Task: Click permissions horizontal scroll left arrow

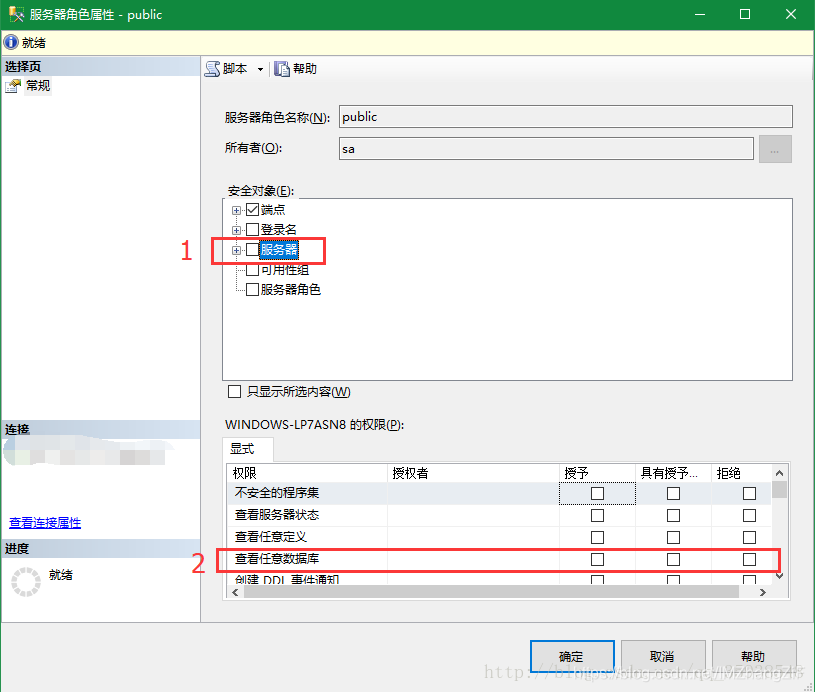Action: [235, 592]
